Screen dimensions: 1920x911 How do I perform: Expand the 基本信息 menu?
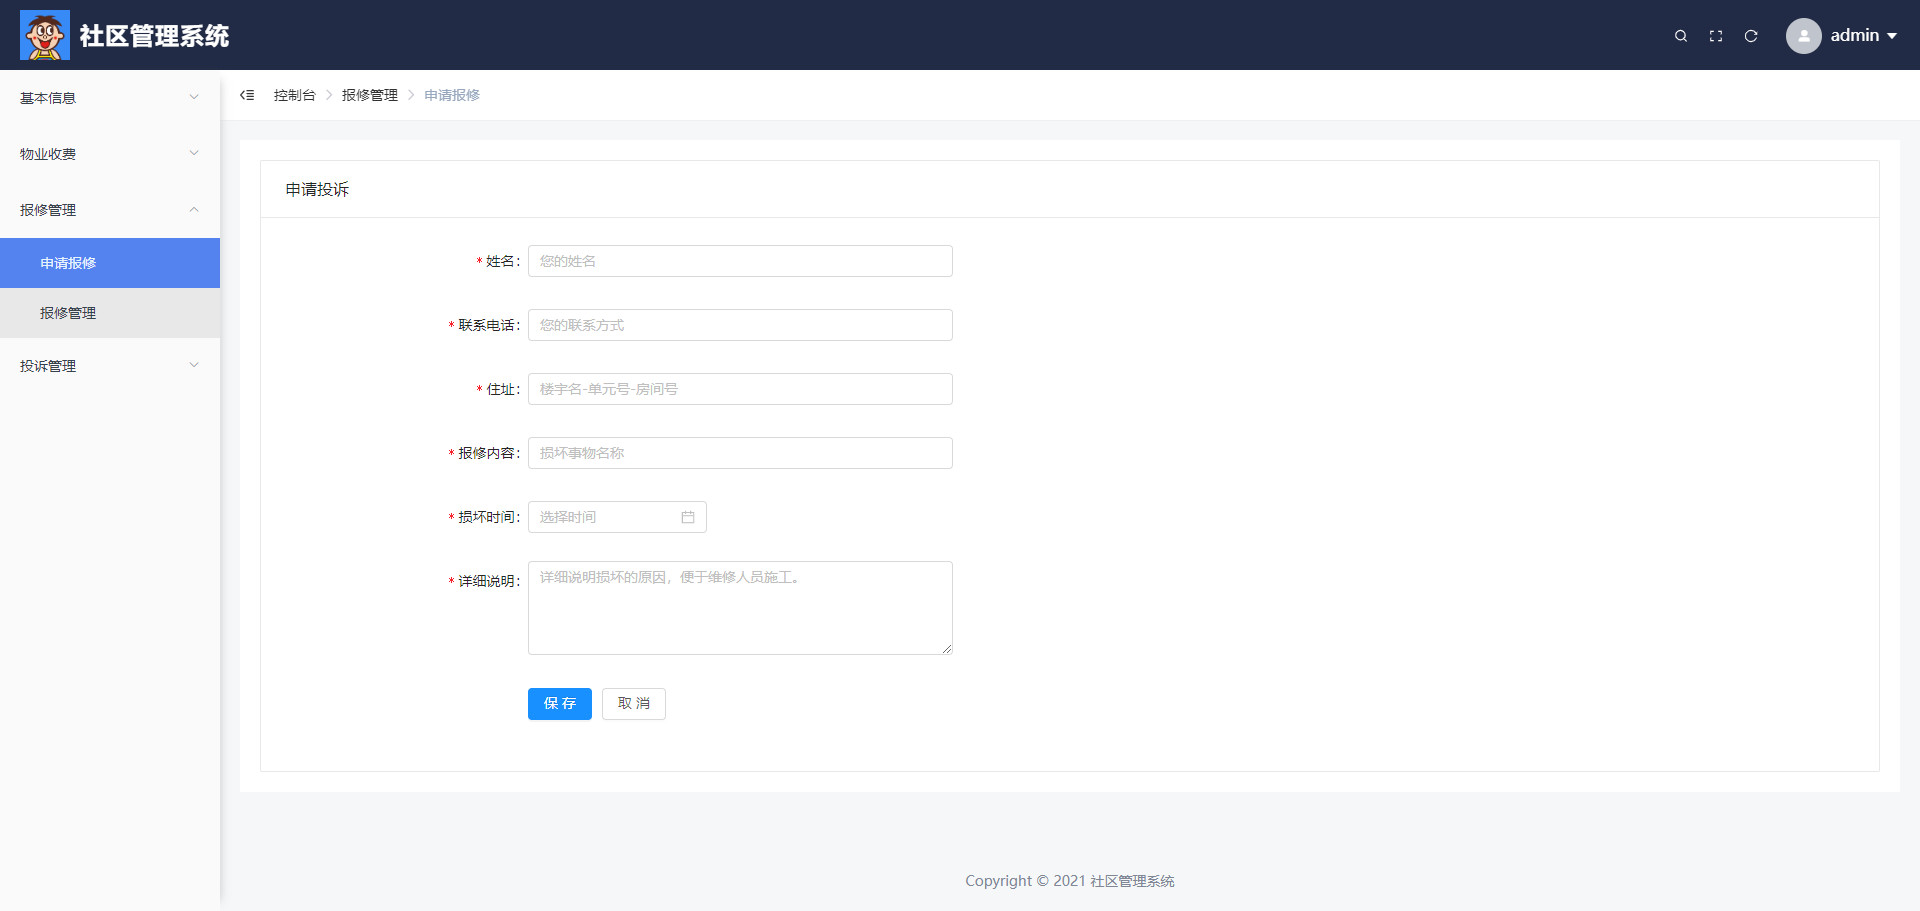click(x=110, y=98)
